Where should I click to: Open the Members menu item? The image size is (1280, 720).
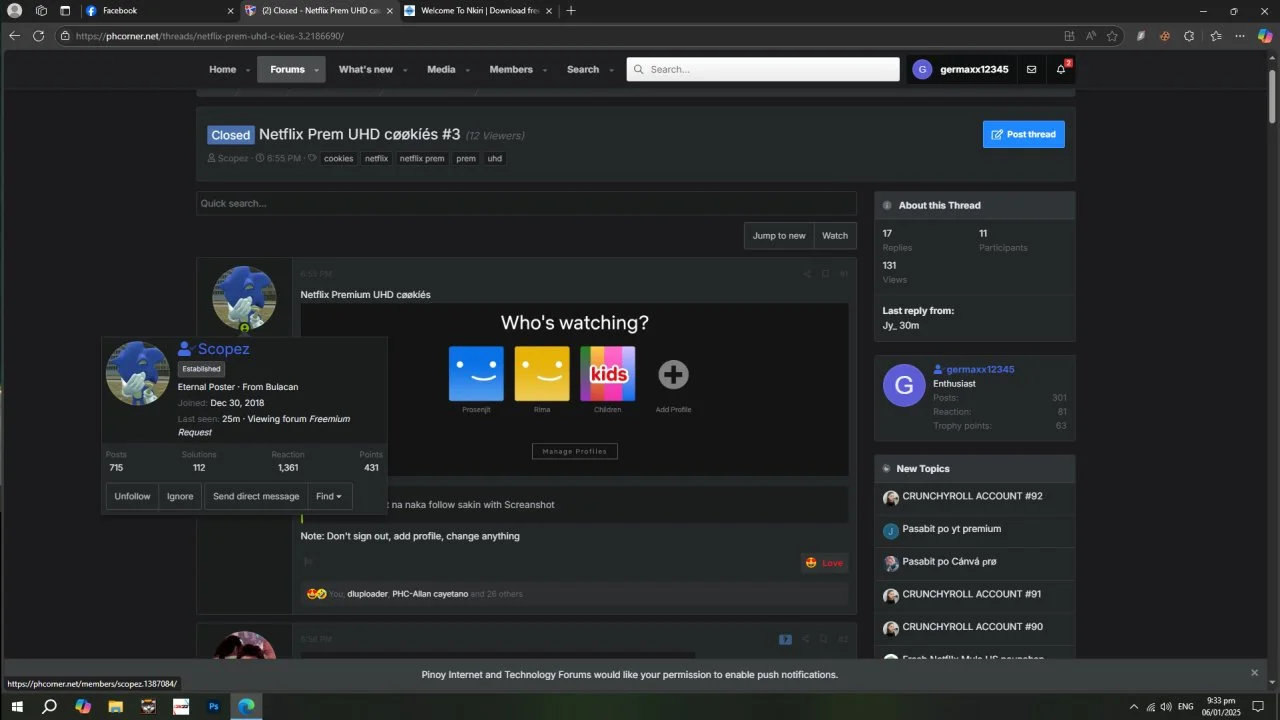[511, 70]
